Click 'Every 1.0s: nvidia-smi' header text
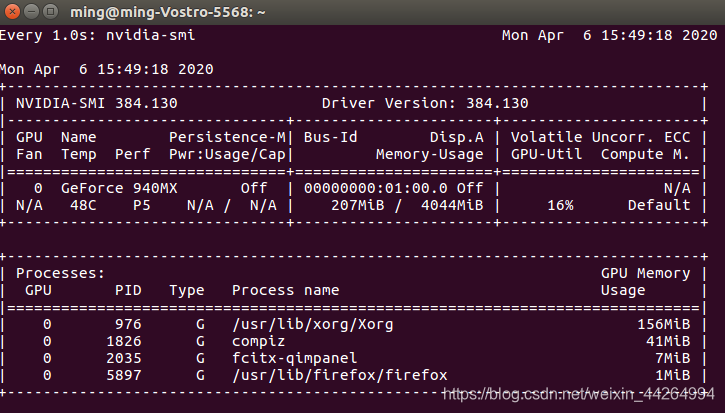The width and height of the screenshot is (725, 413). 98,35
